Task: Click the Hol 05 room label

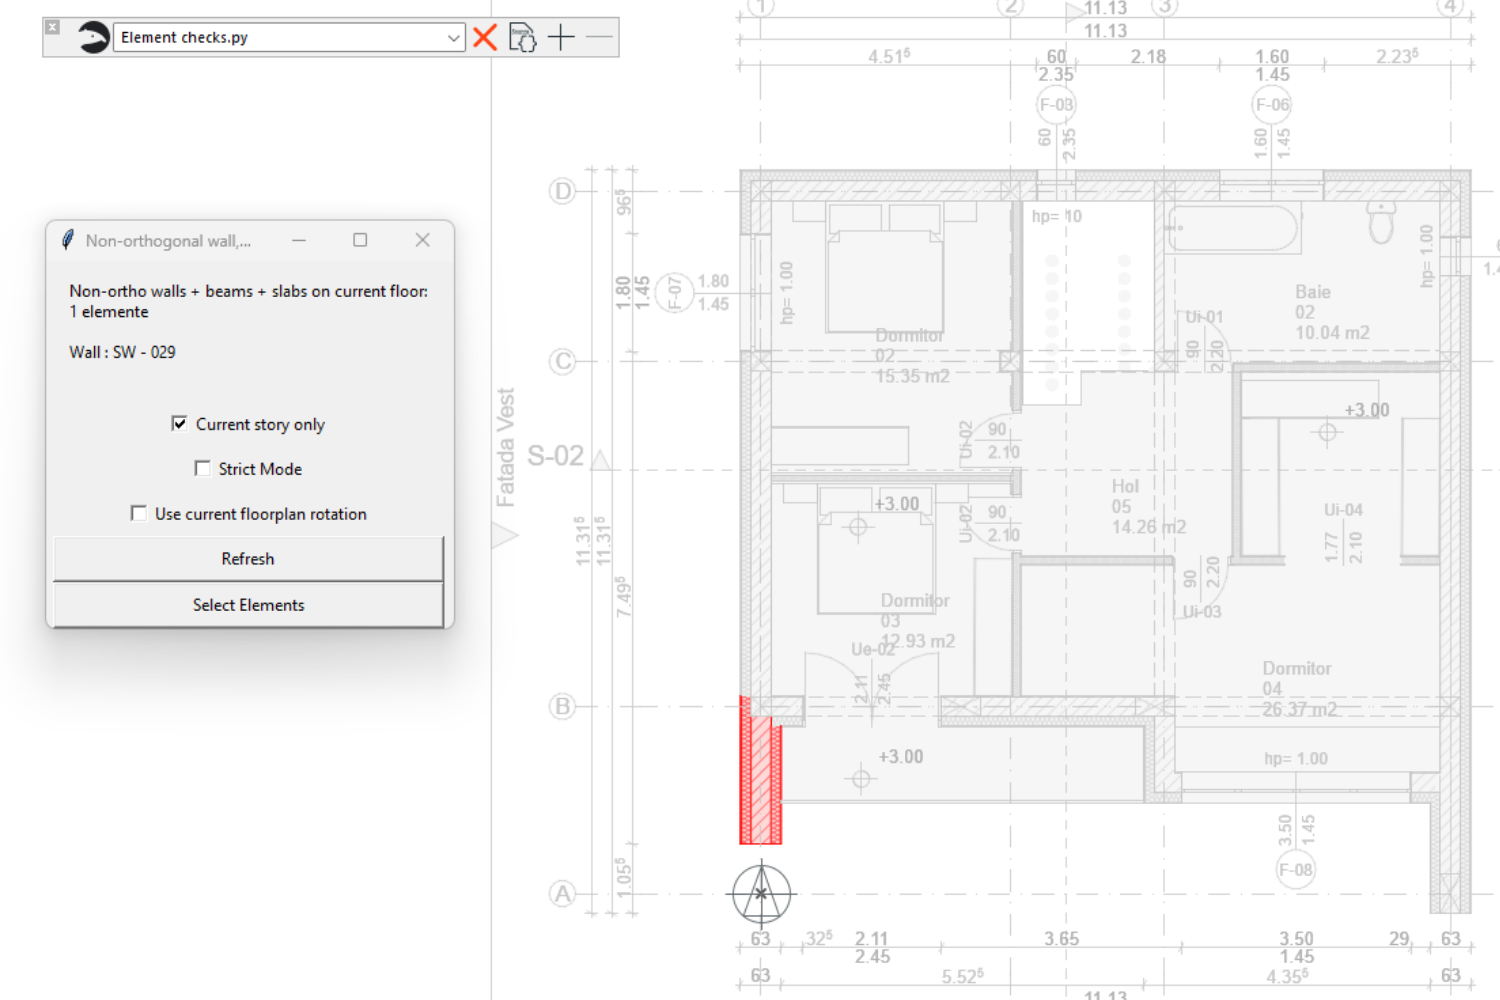Action: tap(1148, 506)
